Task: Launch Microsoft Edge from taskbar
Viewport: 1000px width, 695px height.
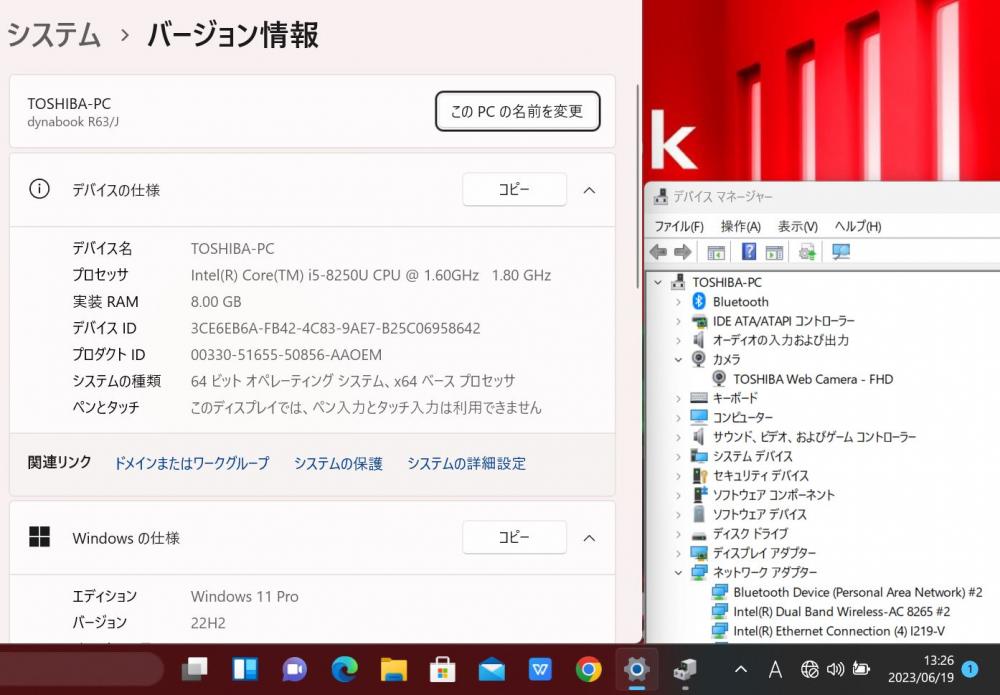Action: pos(344,669)
